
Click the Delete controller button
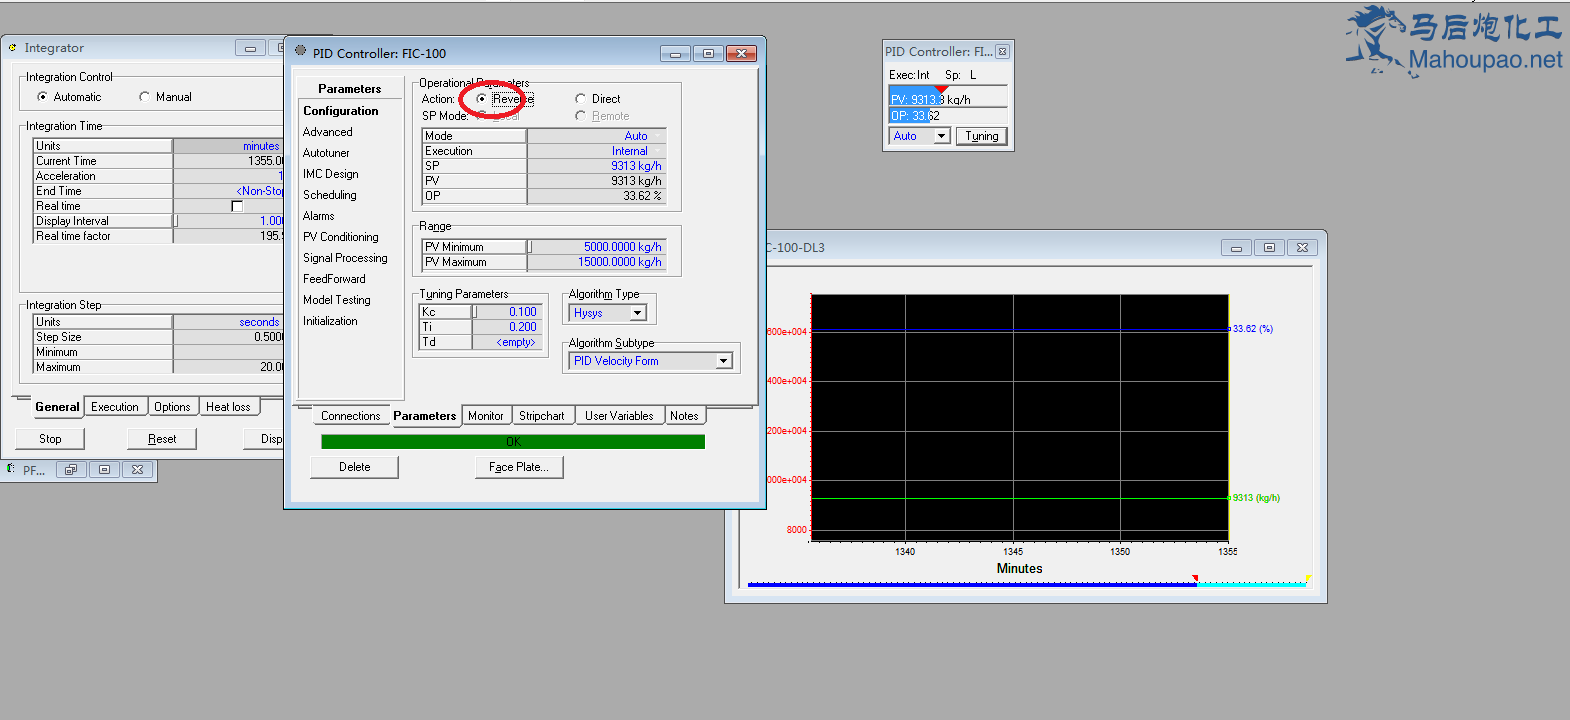click(355, 467)
